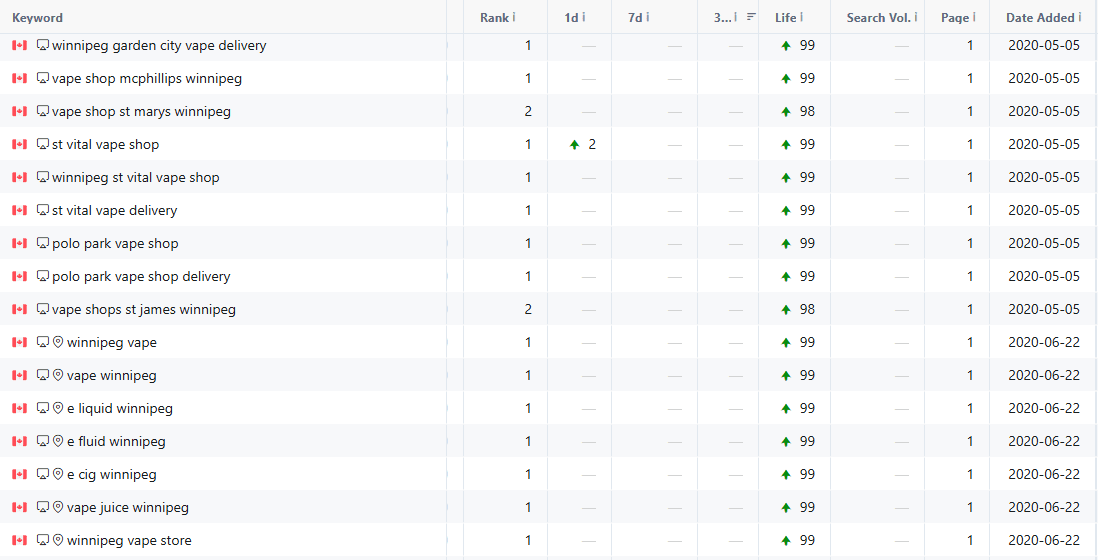
Task: Click the Life green arrow for vape shops st james winnipeg
Action: [786, 309]
